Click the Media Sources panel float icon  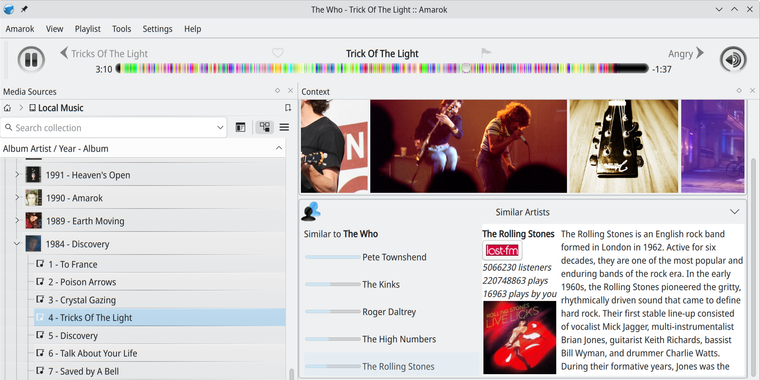[277, 91]
